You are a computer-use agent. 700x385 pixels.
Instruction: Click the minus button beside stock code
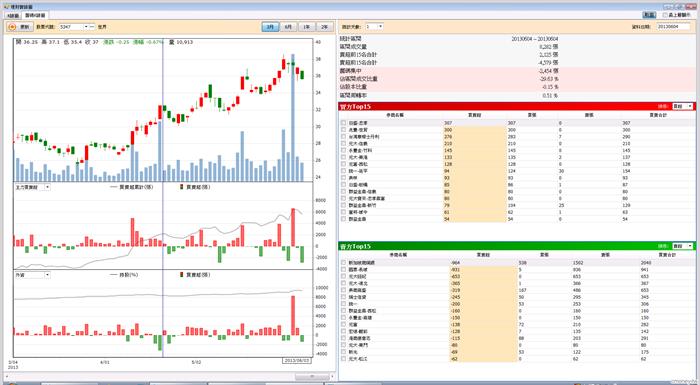pos(92,27)
